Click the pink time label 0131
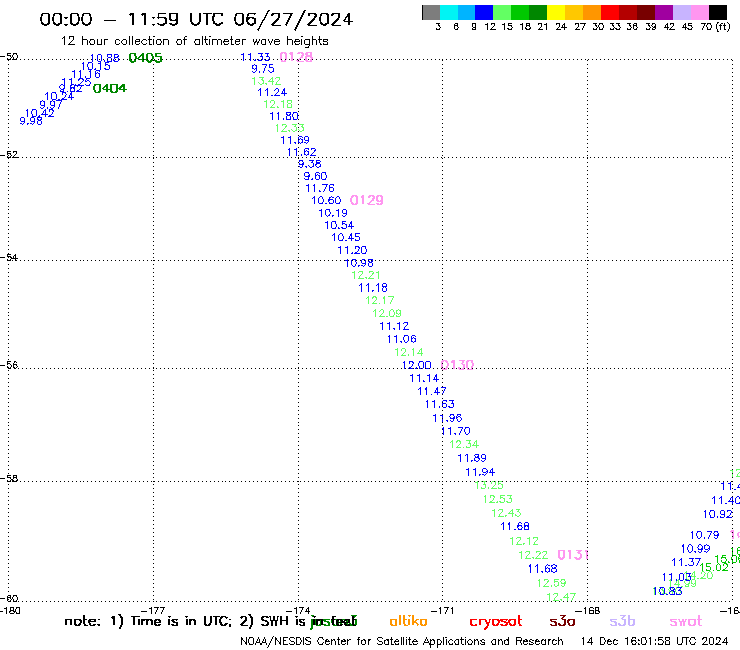This screenshot has width=740, height=650. (573, 555)
